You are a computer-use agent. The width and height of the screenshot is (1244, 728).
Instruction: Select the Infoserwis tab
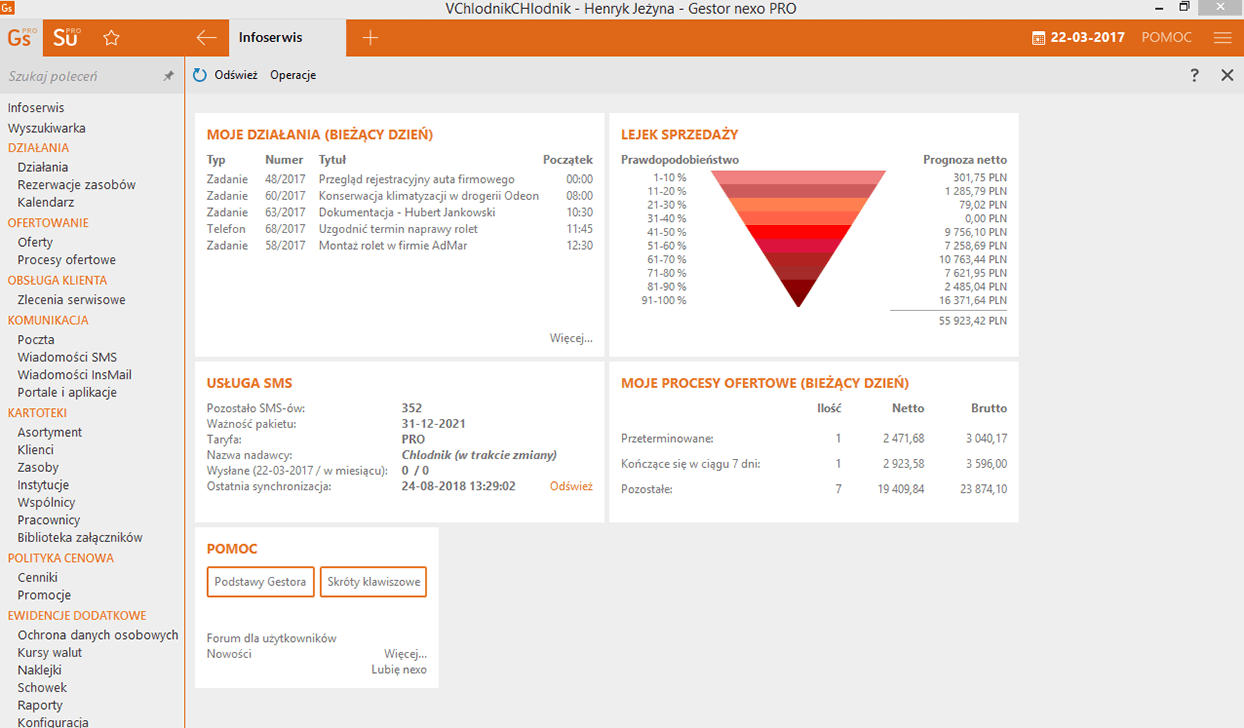tap(271, 38)
